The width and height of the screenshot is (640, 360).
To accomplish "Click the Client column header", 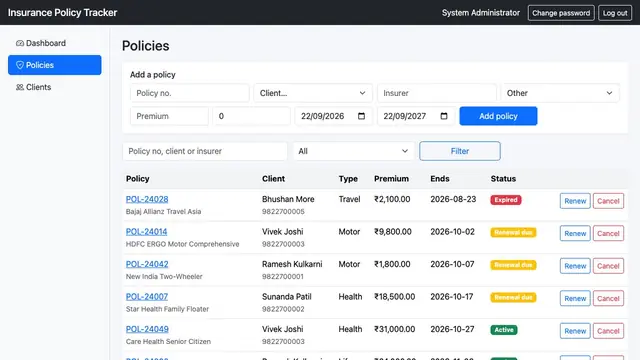I will (273, 179).
